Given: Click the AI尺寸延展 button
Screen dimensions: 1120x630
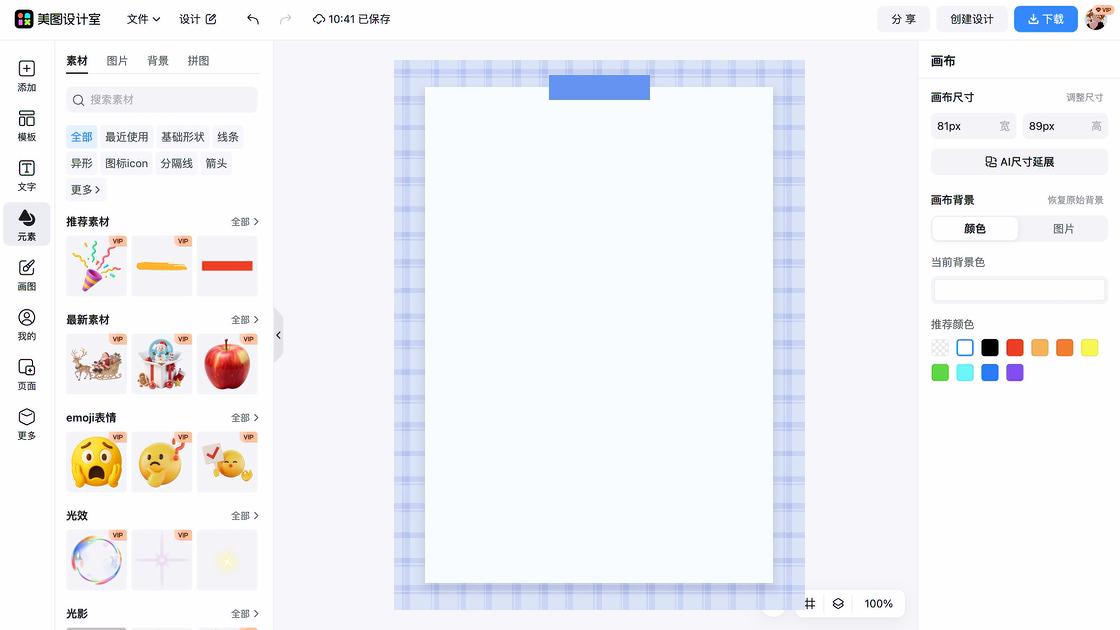Looking at the screenshot, I should pyautogui.click(x=1019, y=162).
